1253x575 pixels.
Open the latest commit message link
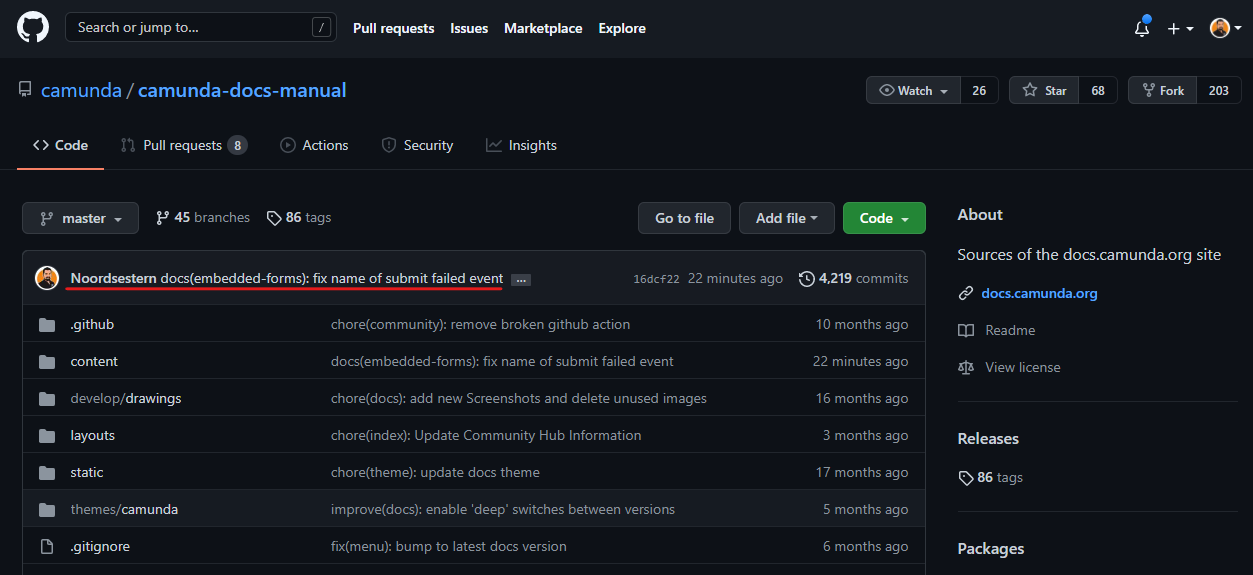(332, 278)
